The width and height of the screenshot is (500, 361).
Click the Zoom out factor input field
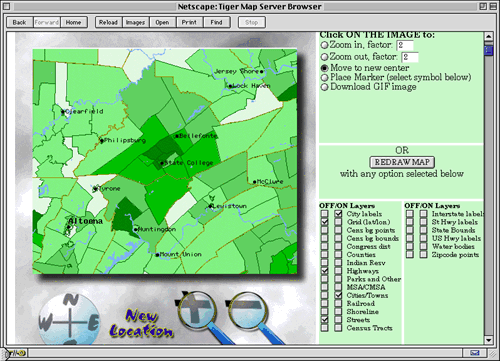pos(410,57)
